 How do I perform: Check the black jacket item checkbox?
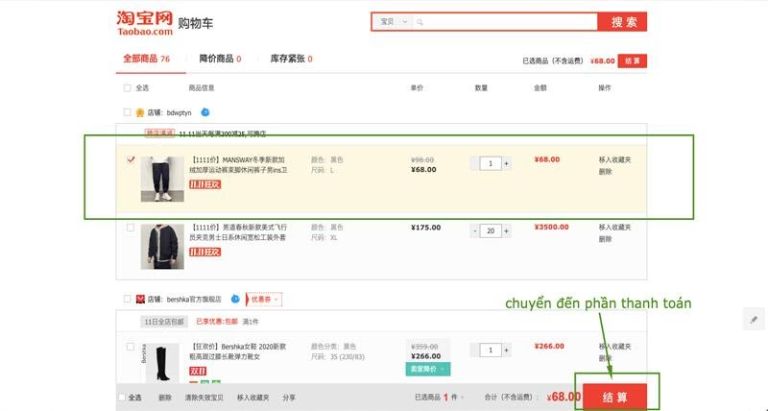(x=131, y=228)
